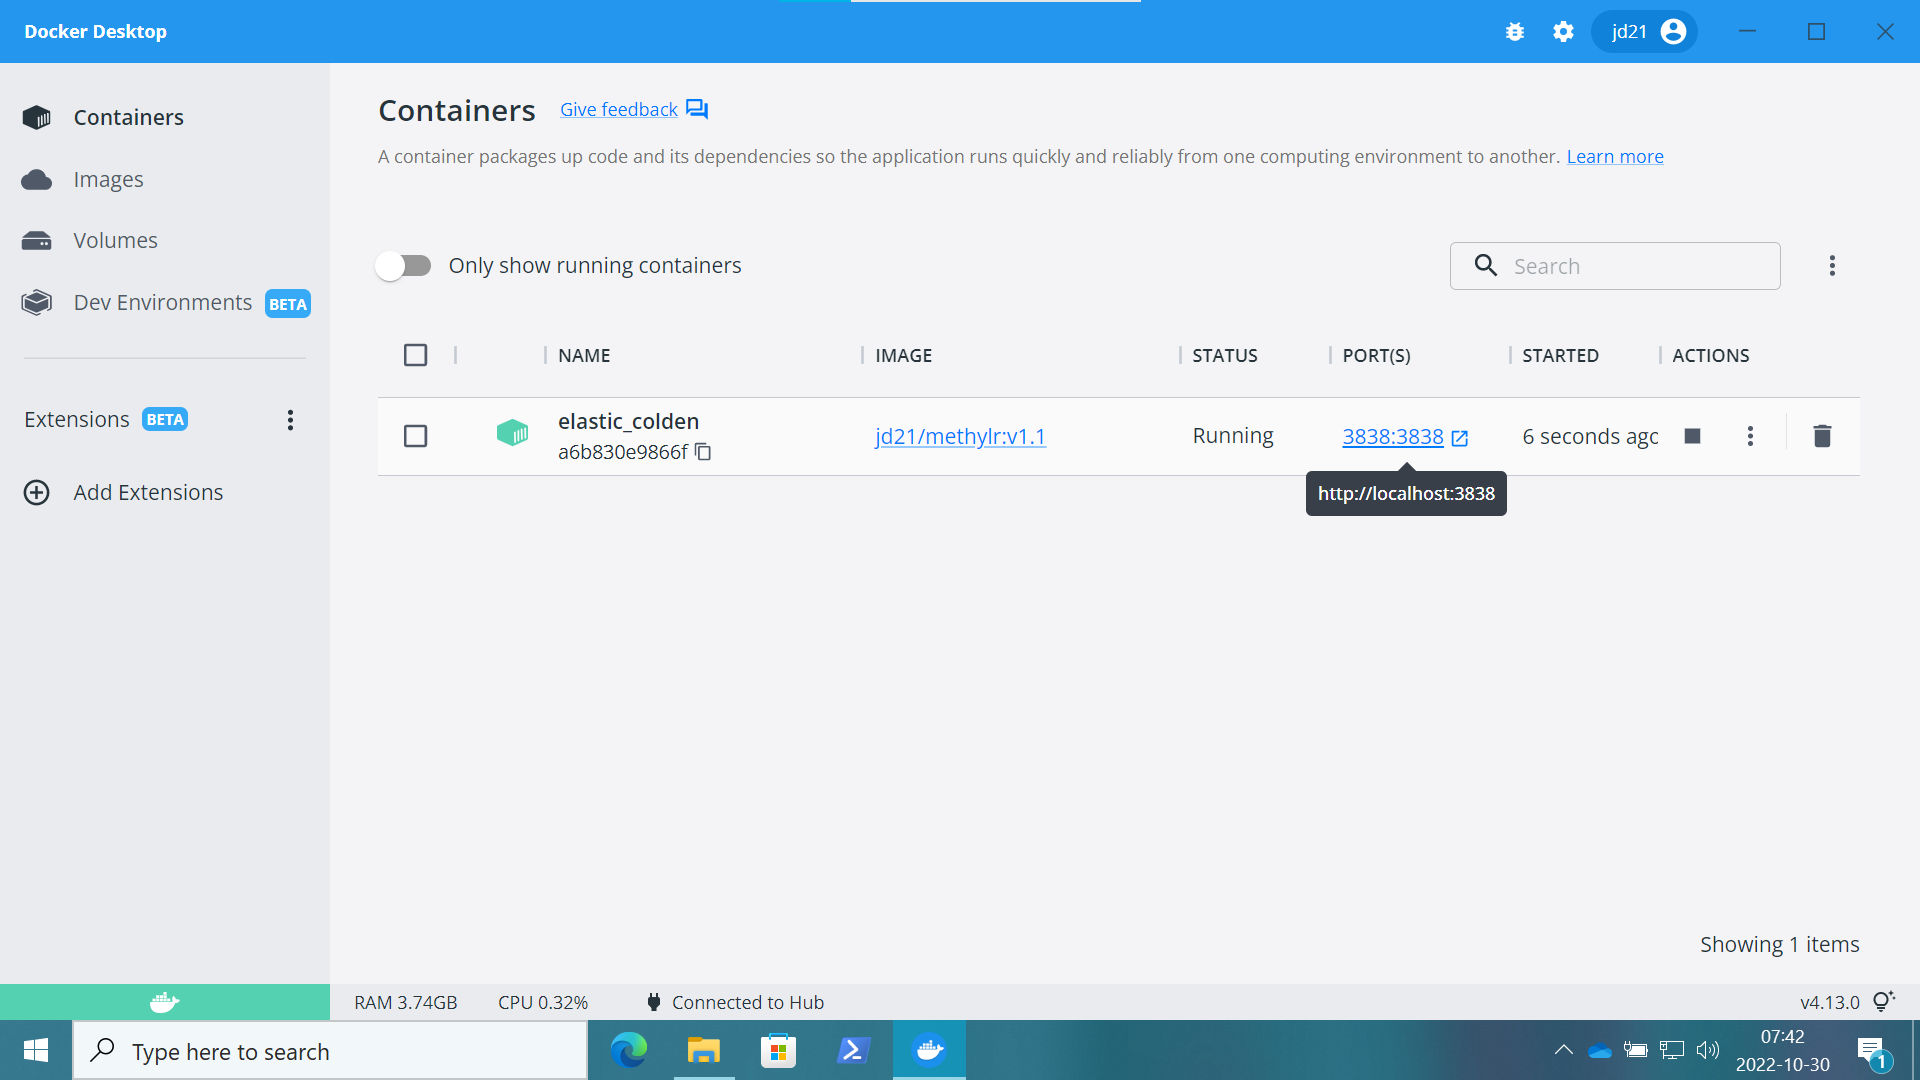Copy container ID a6b830e9866f via the copy icon
The height and width of the screenshot is (1080, 1920).
(703, 452)
